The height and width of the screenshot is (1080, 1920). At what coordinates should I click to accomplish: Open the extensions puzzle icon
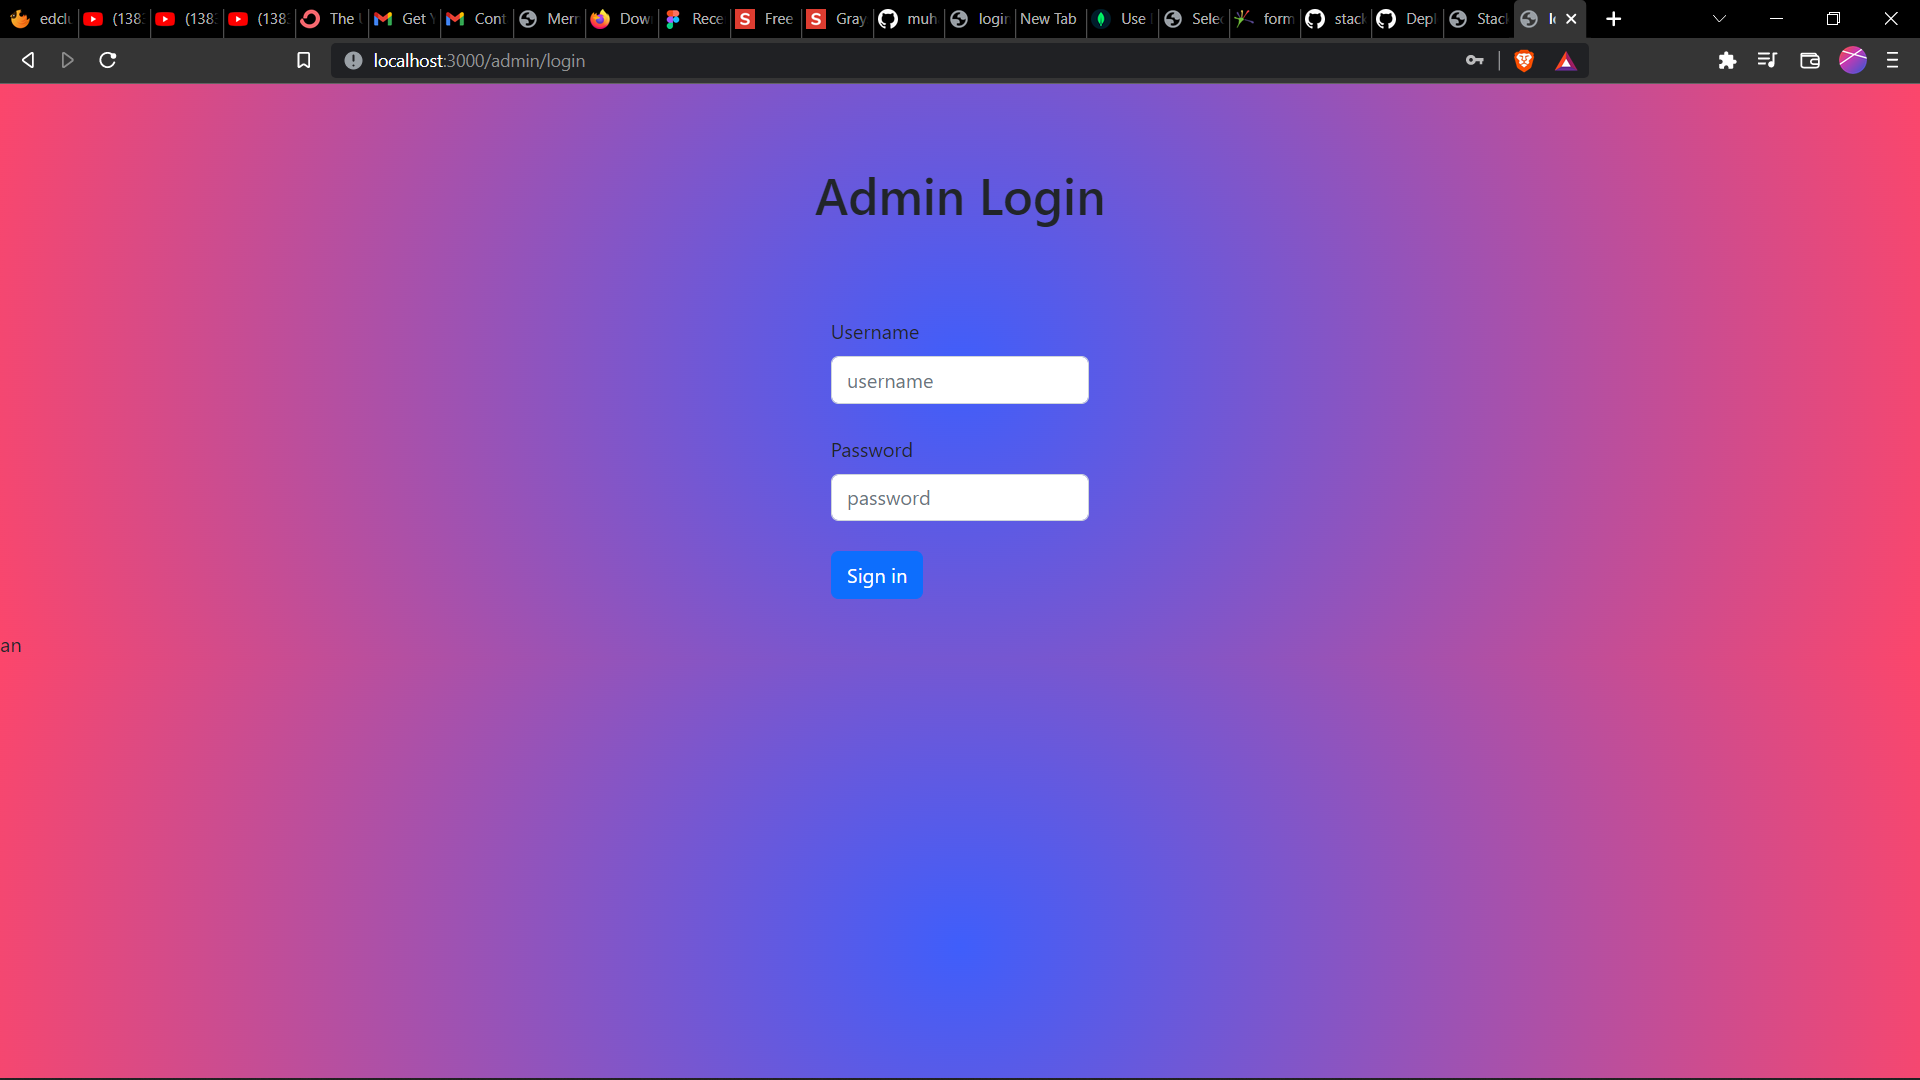click(1727, 61)
